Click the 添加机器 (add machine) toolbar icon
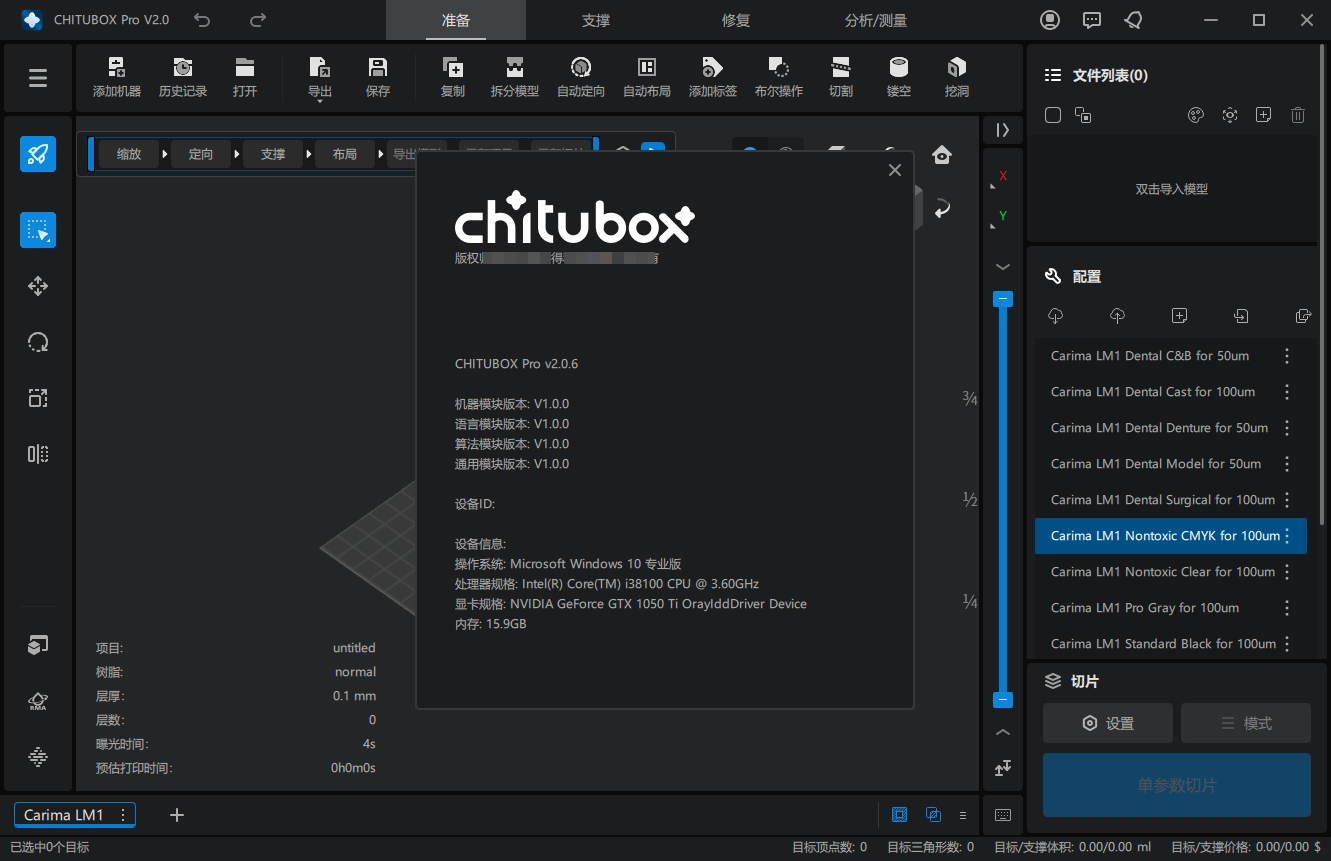This screenshot has width=1331, height=861. point(117,77)
